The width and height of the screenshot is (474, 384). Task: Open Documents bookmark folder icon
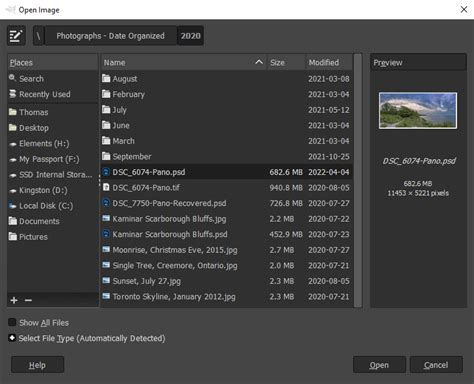pyautogui.click(x=13, y=221)
